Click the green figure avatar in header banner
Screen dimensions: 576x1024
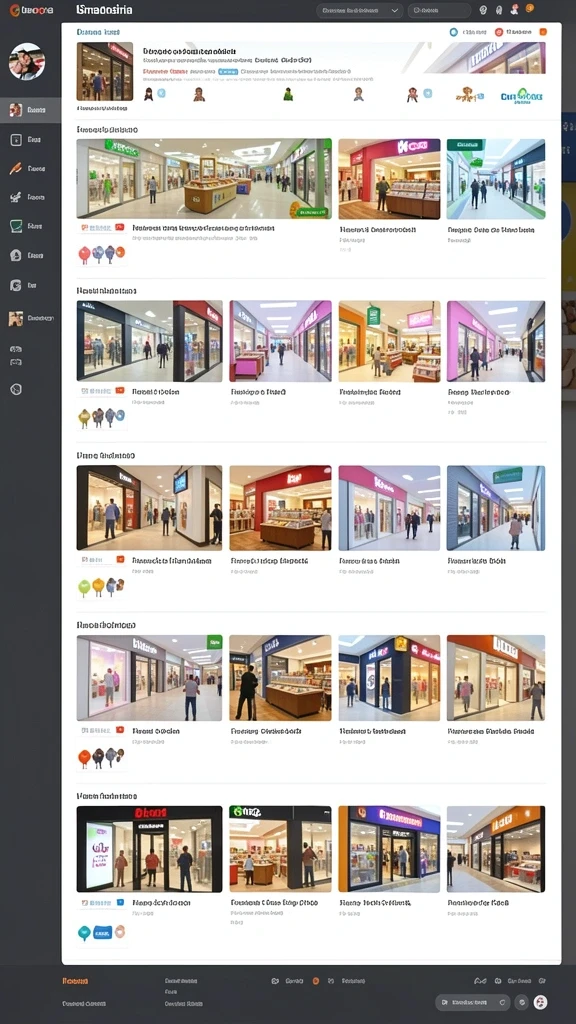(288, 94)
